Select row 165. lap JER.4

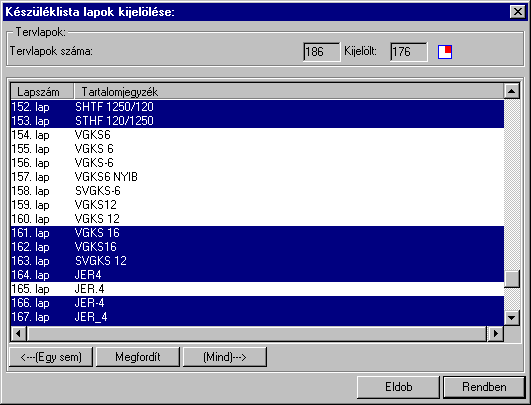[257, 289]
